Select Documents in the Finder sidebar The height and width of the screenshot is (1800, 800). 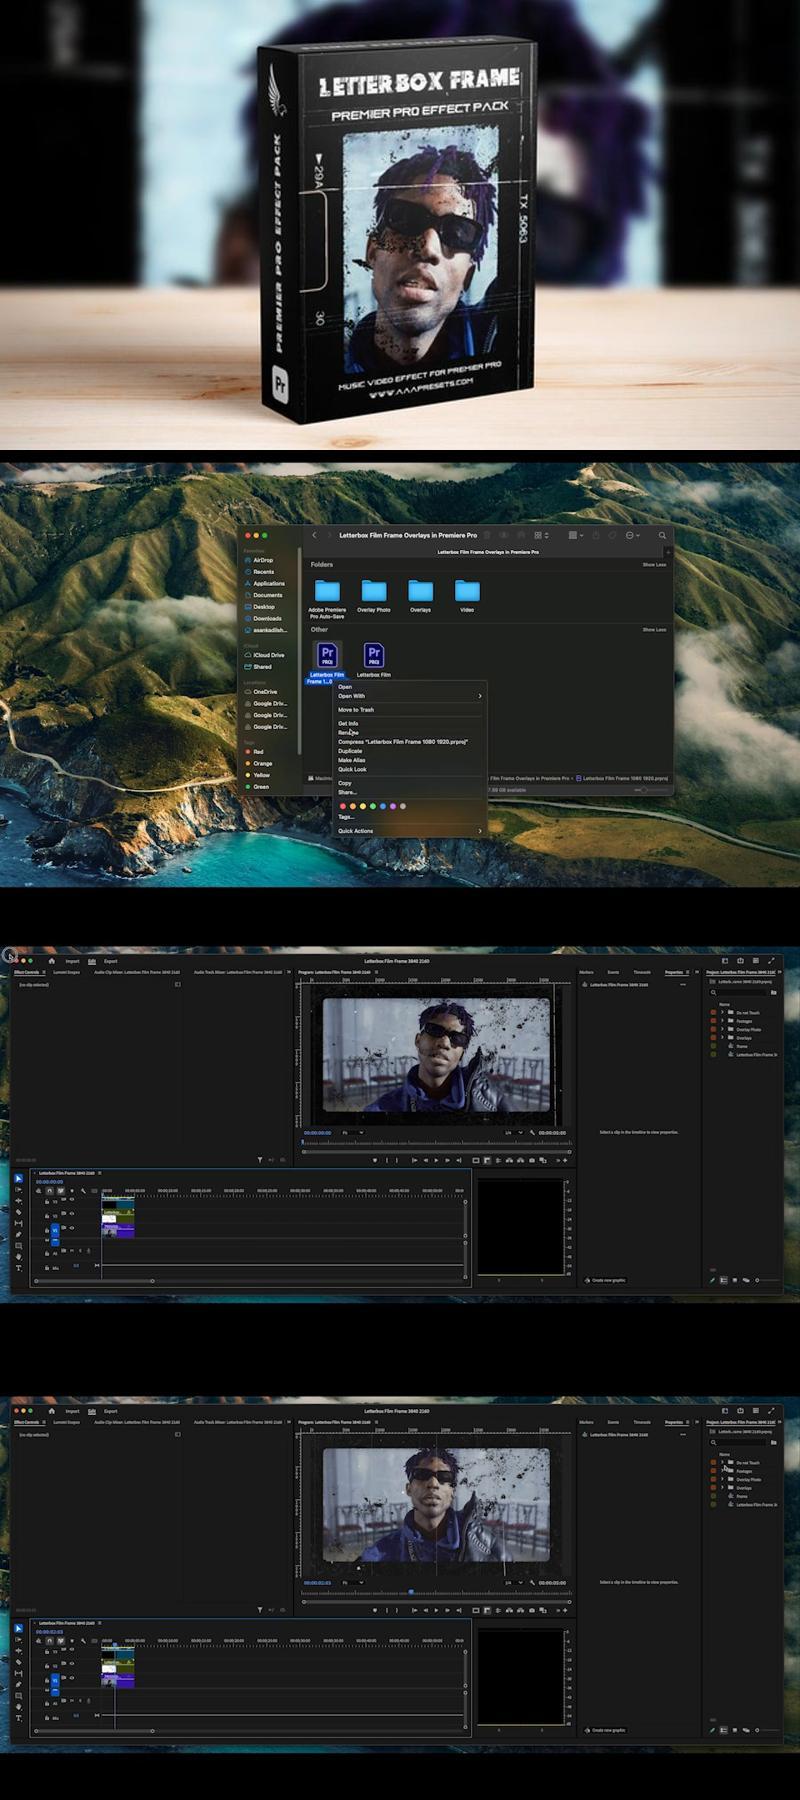pyautogui.click(x=263, y=595)
